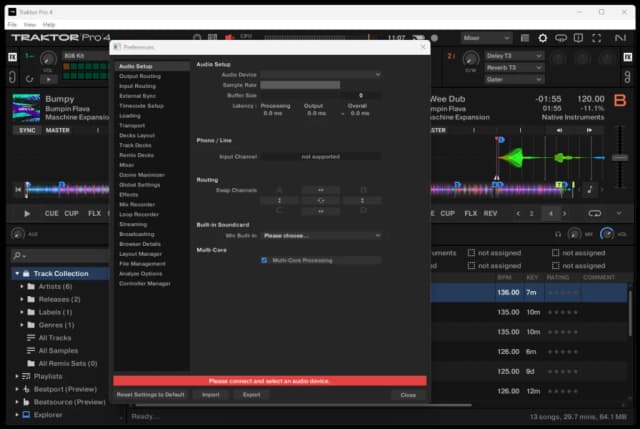Click the browser layout icon beside Mixer dropdown
The image size is (640, 429).
pyautogui.click(x=525, y=38)
